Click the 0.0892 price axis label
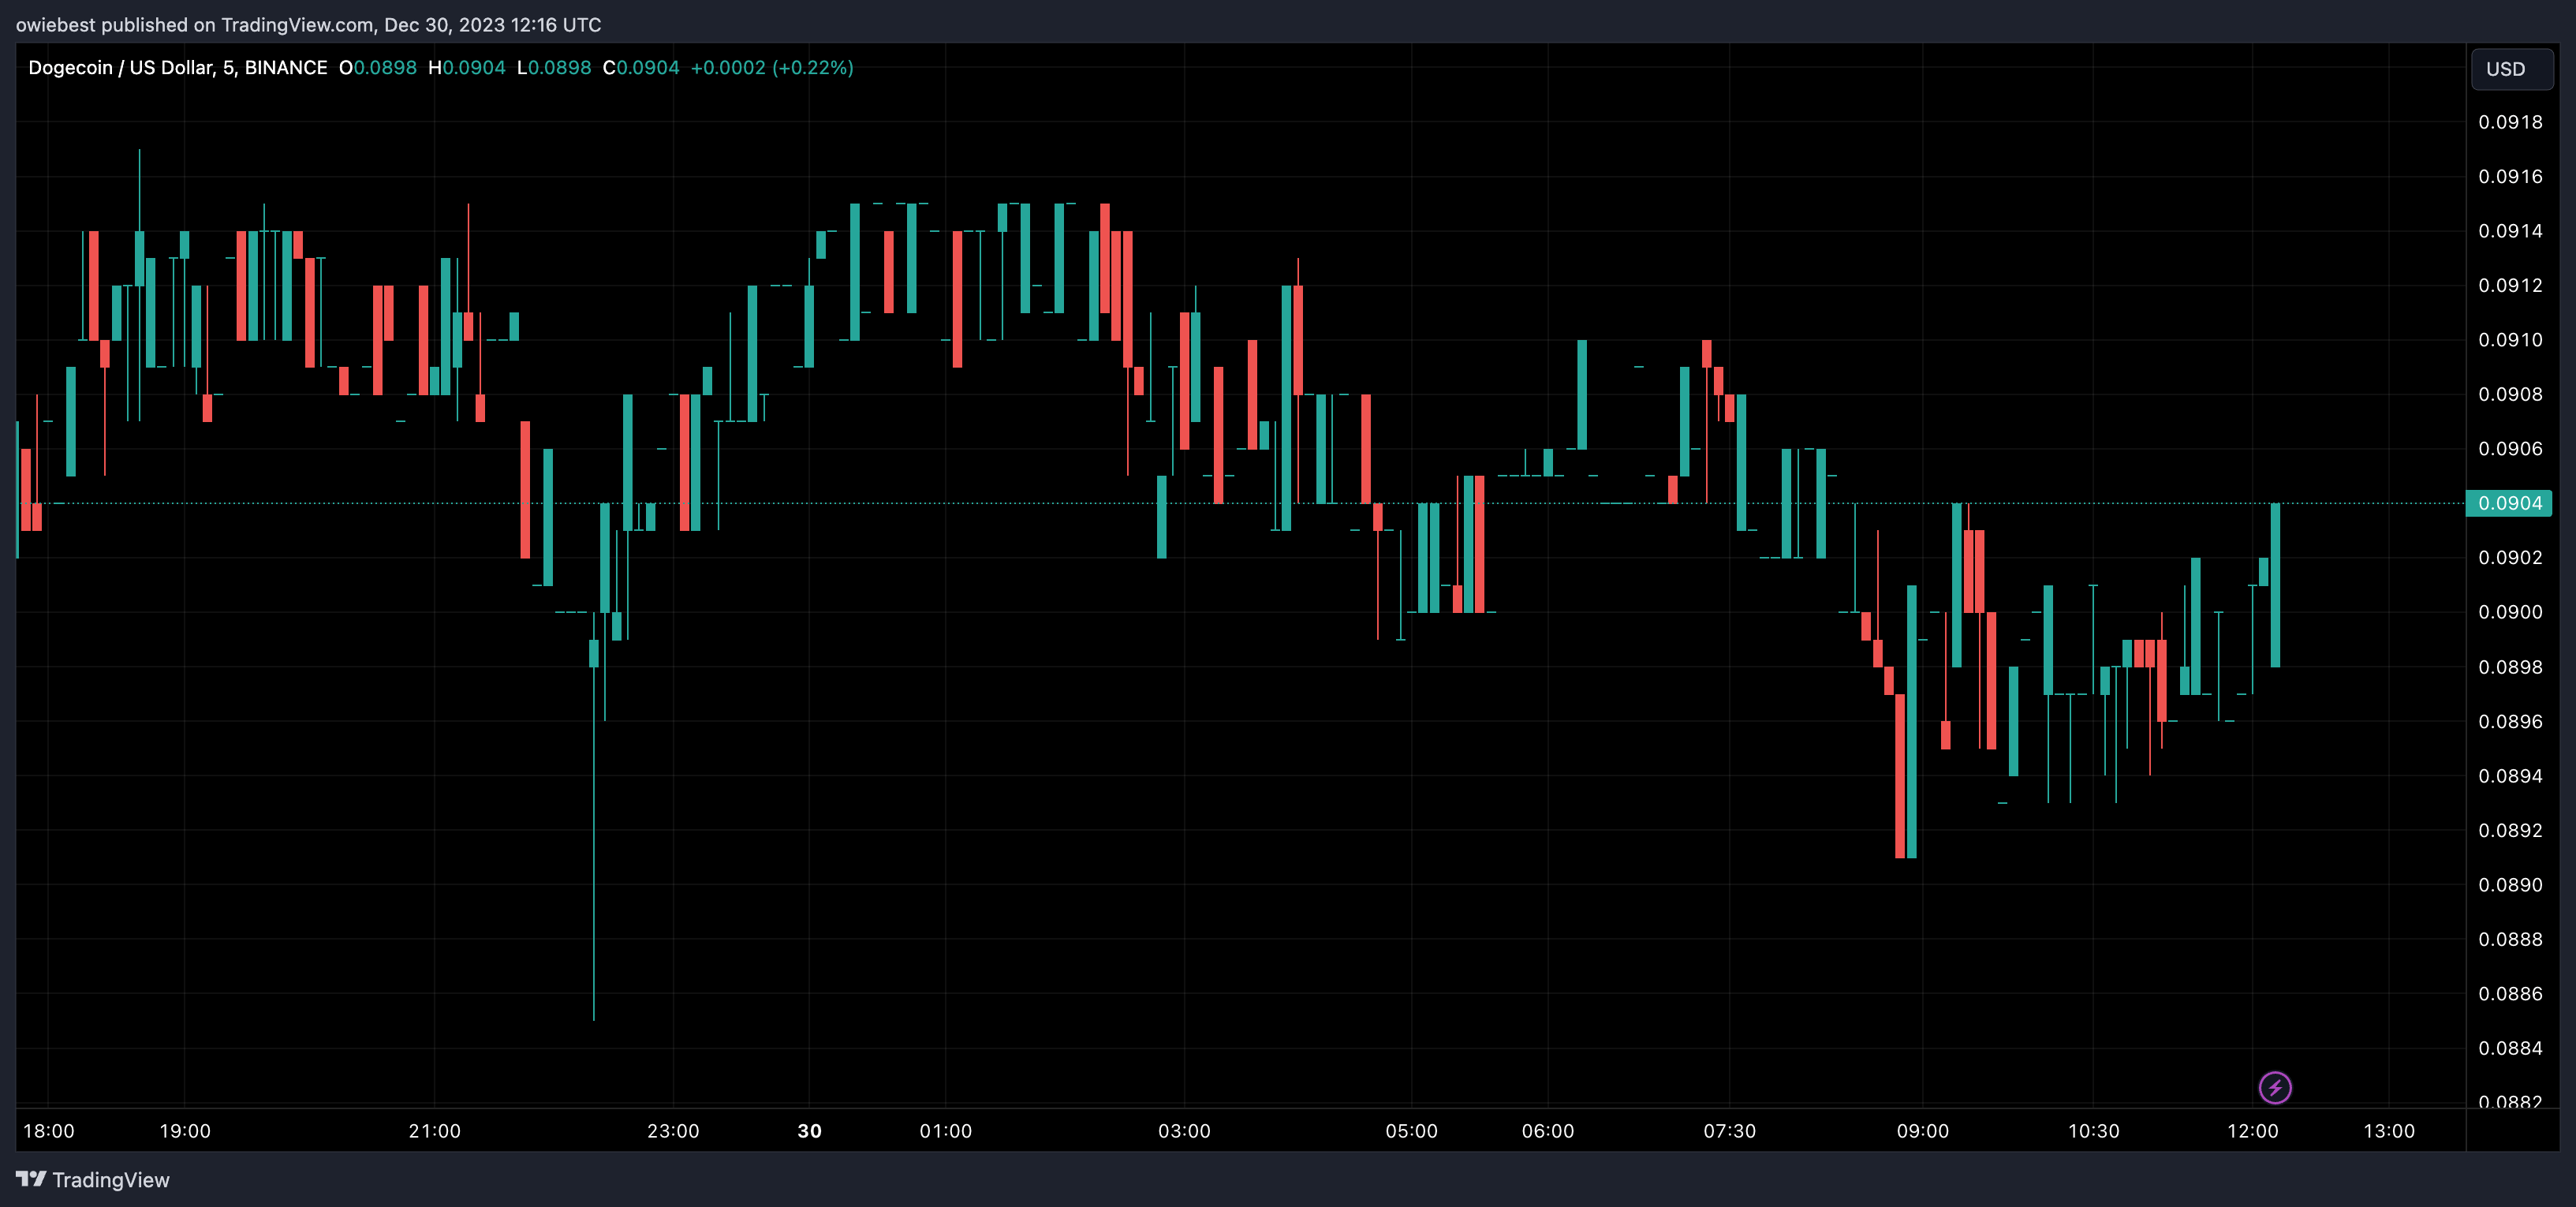 point(2510,830)
